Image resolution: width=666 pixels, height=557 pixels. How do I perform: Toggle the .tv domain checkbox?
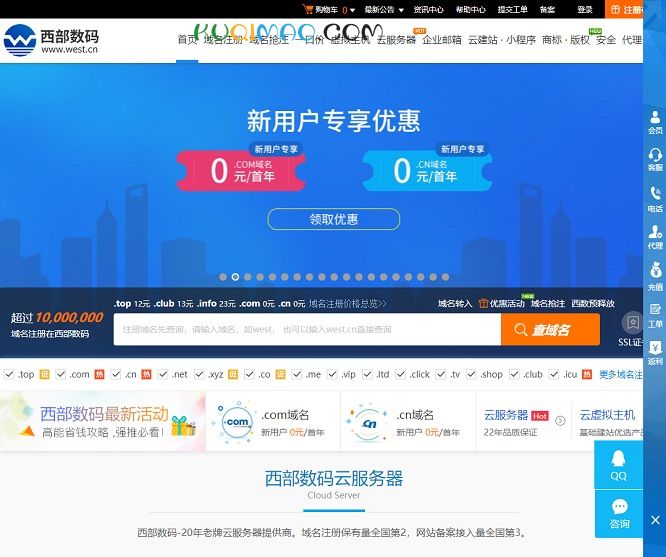[x=441, y=374]
